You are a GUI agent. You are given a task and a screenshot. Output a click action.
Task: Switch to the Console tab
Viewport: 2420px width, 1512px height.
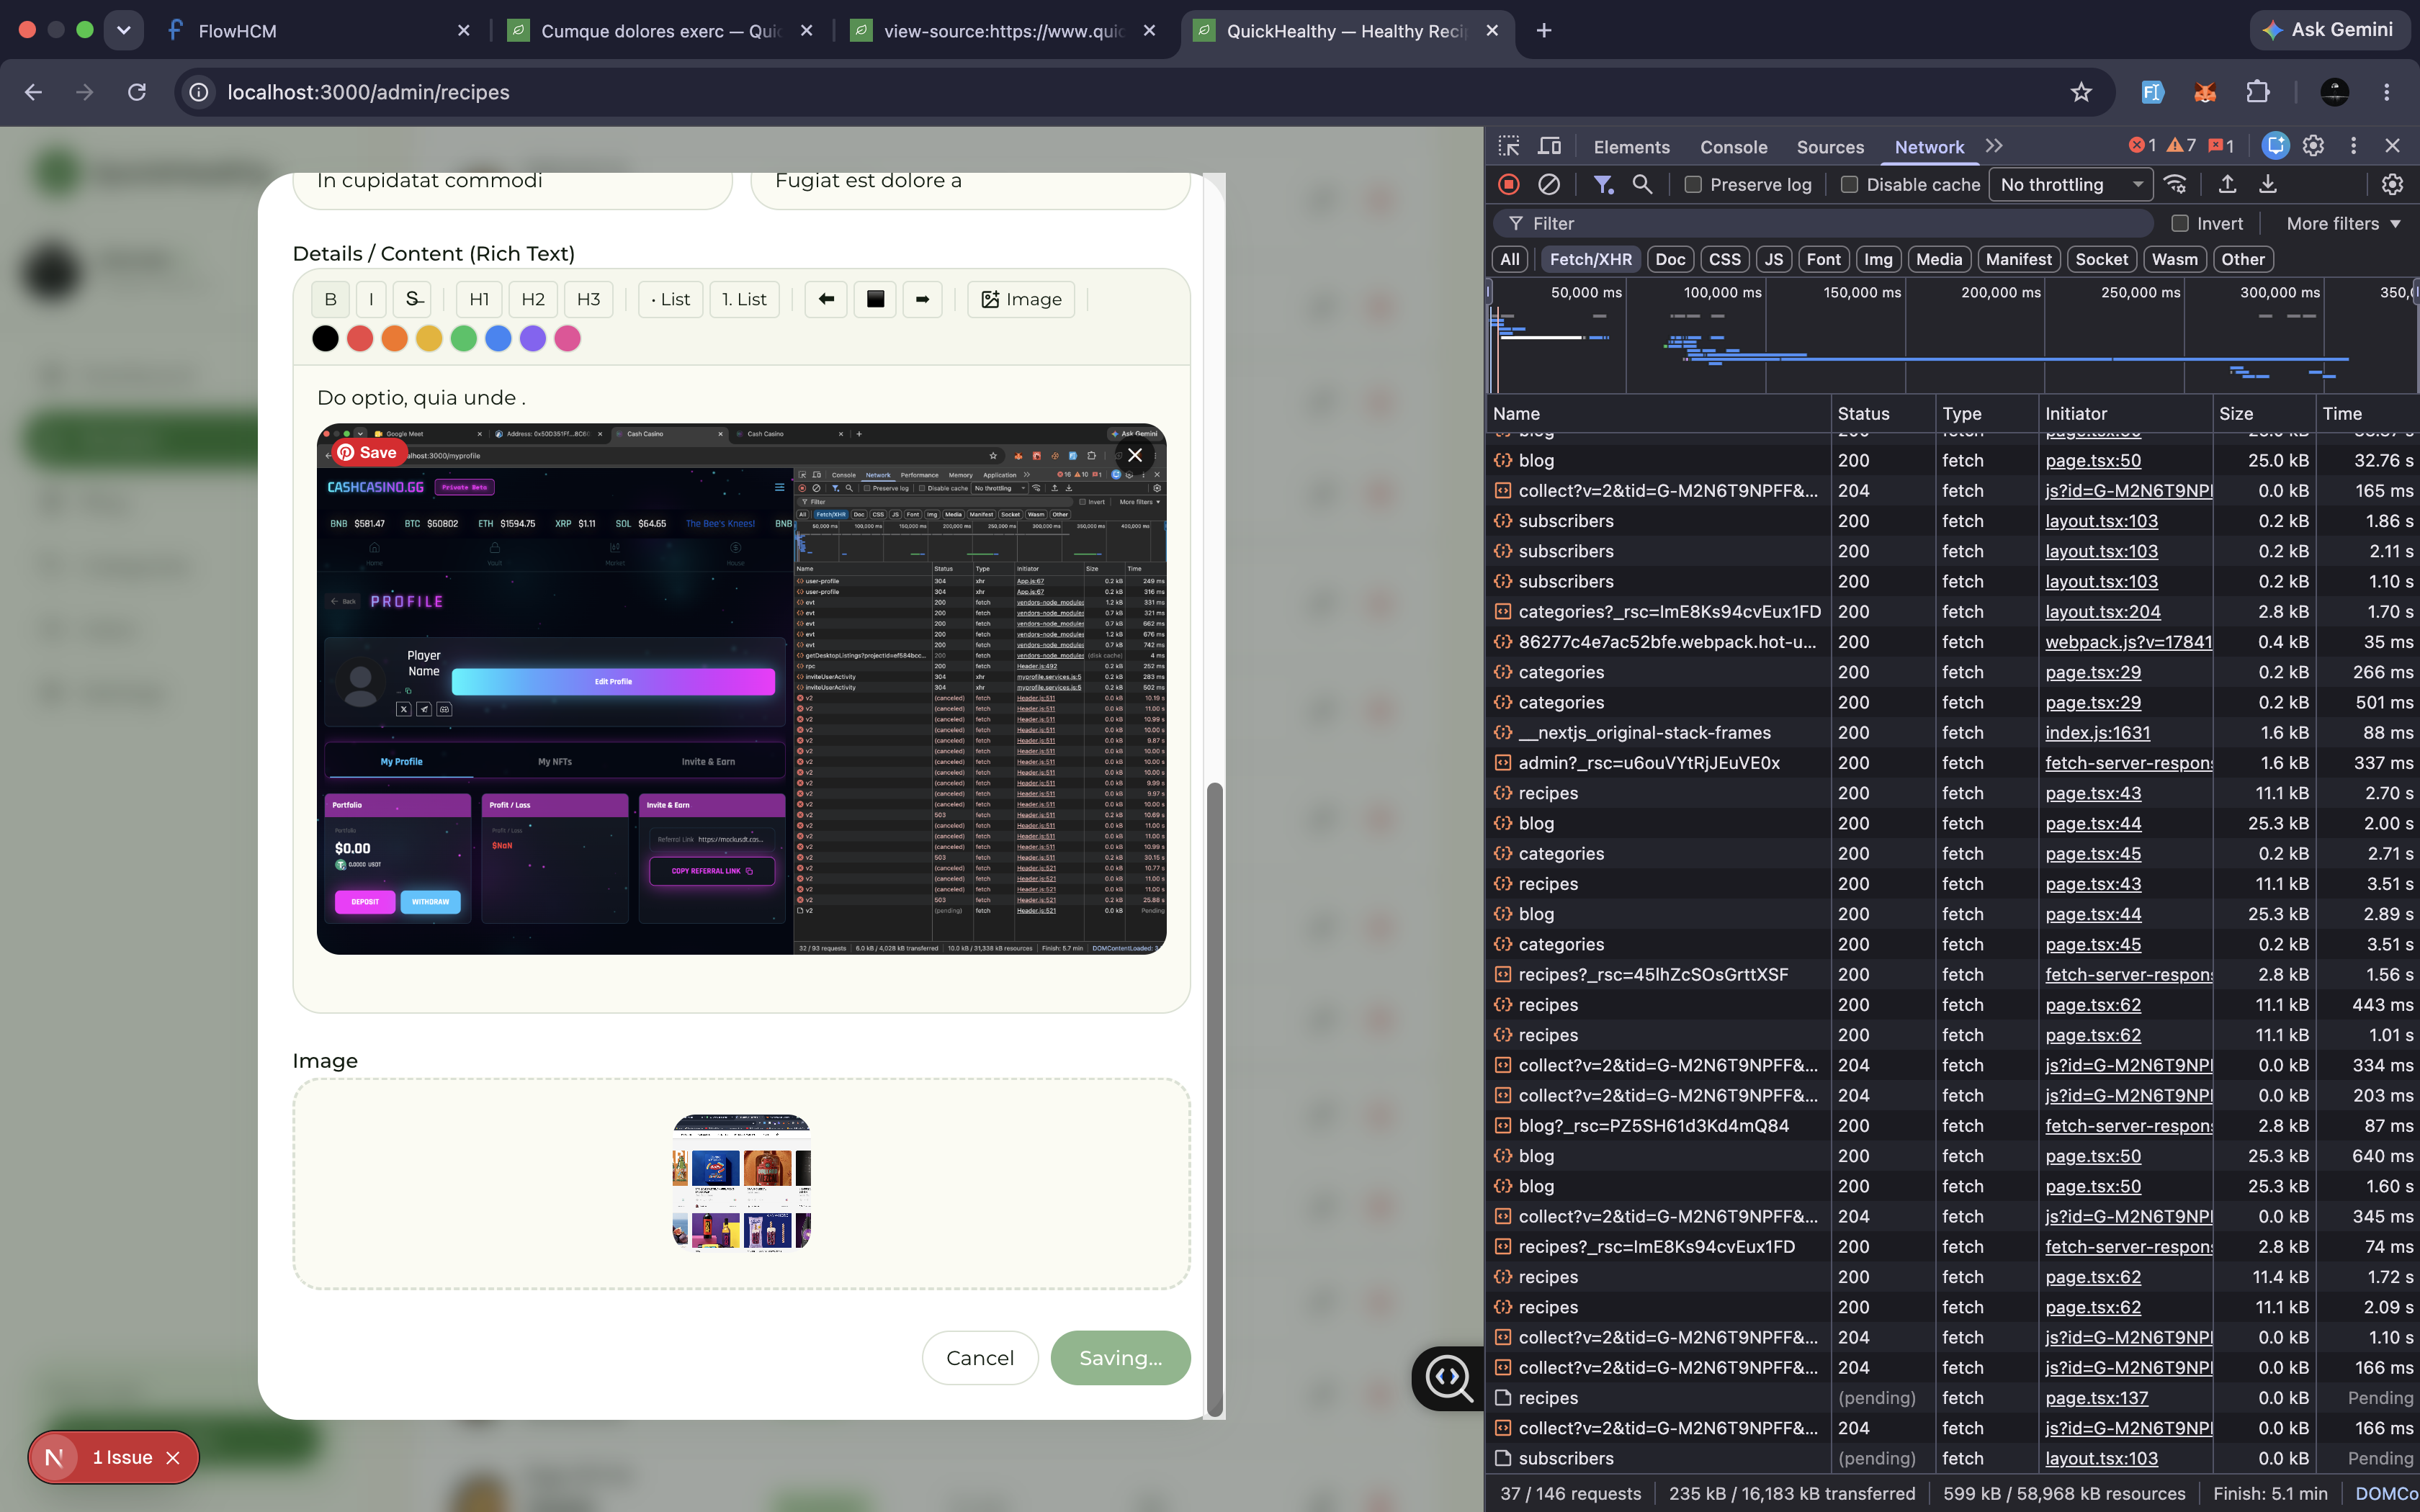click(x=1733, y=147)
